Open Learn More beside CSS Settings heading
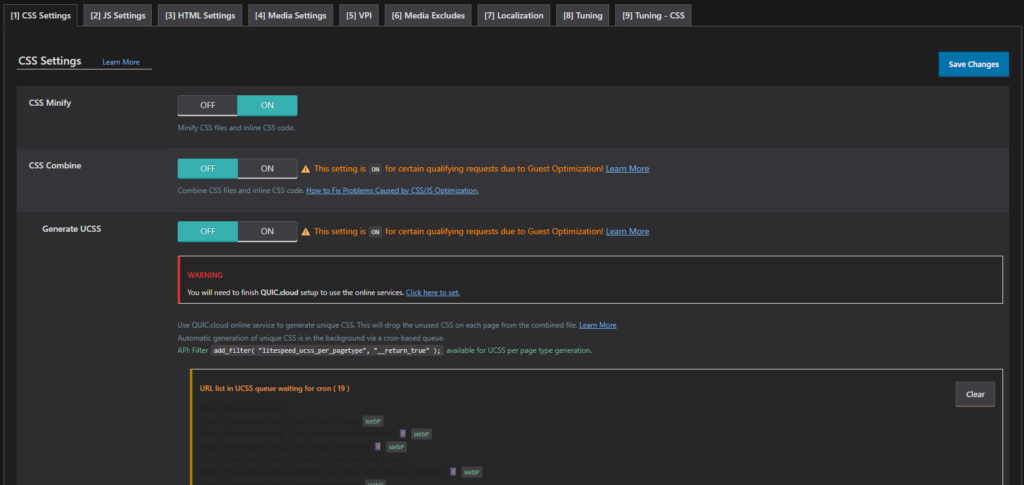Viewport: 1024px width, 485px height. [x=121, y=62]
